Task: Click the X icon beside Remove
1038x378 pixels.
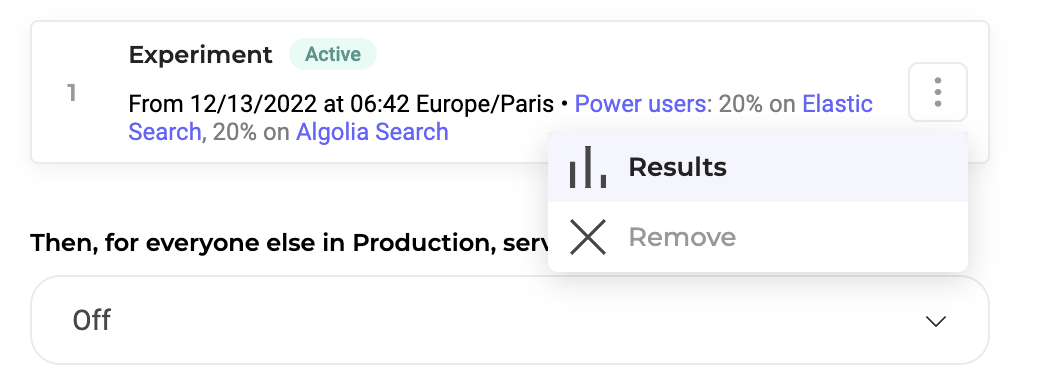Action: (x=588, y=237)
